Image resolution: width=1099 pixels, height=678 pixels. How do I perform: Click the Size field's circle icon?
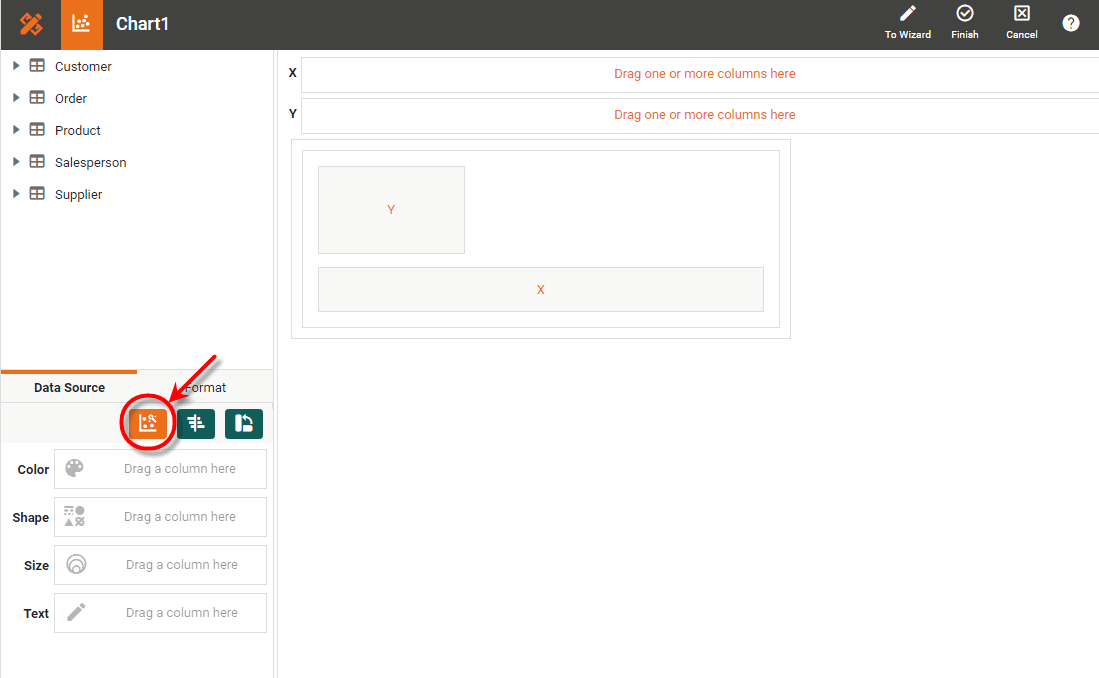(75, 564)
